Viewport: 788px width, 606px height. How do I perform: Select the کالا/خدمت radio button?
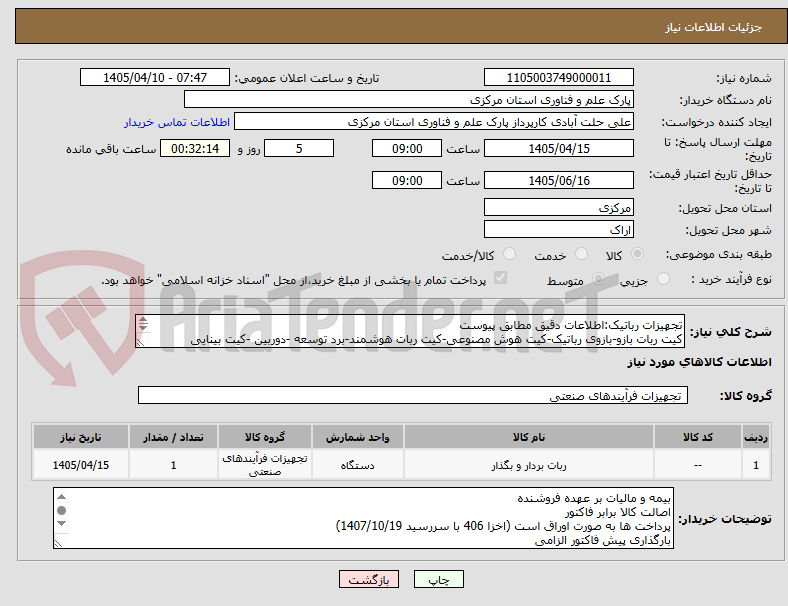[510, 254]
